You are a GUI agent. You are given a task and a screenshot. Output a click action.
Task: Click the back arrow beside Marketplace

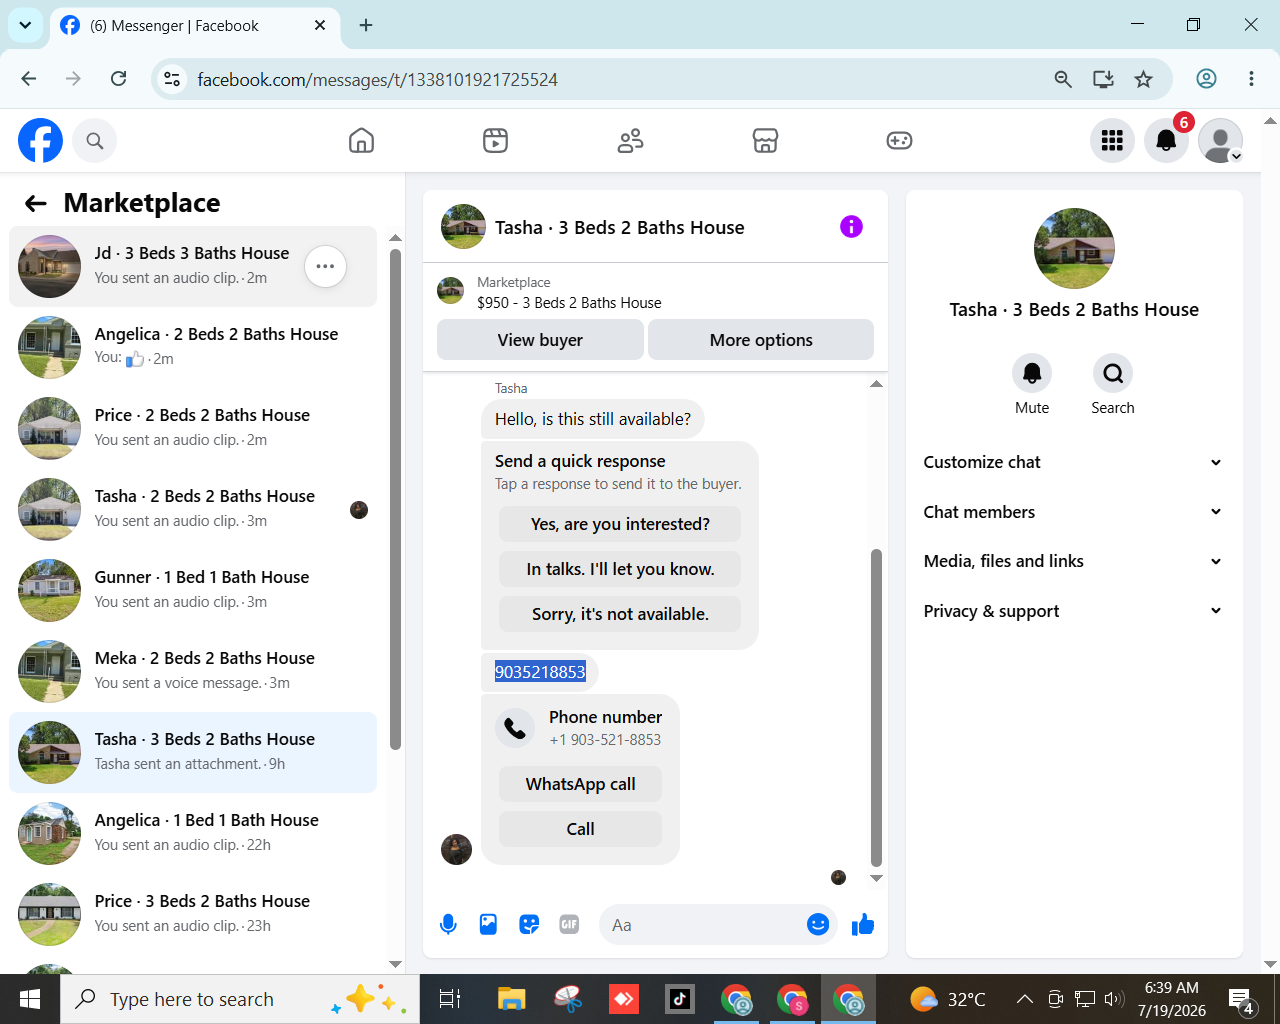(36, 204)
